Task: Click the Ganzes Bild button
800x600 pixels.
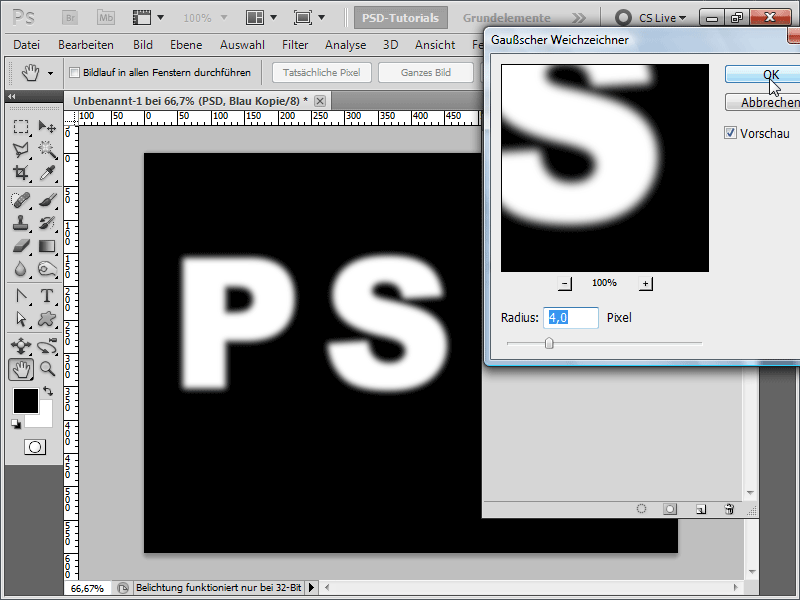Action: click(x=426, y=72)
